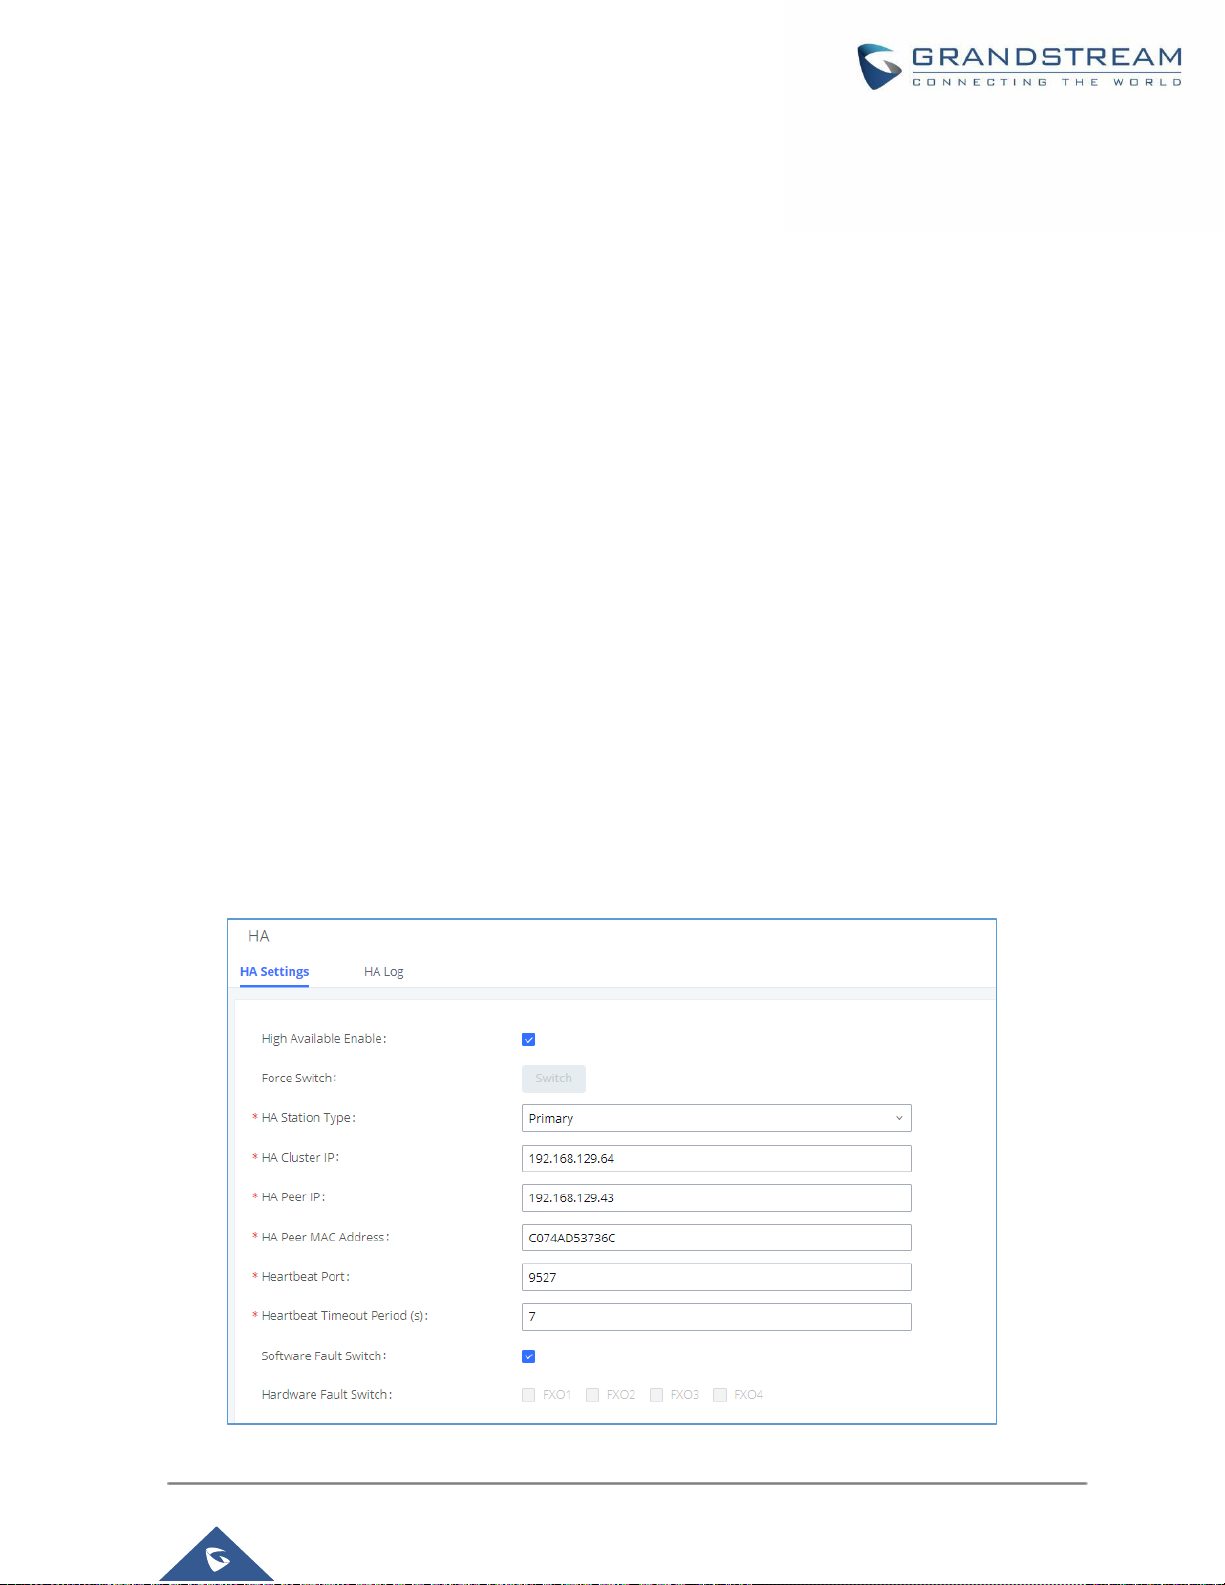Screen dimensions: 1225x1585
Task: Click the HA Cluster IP field
Action: point(716,1158)
